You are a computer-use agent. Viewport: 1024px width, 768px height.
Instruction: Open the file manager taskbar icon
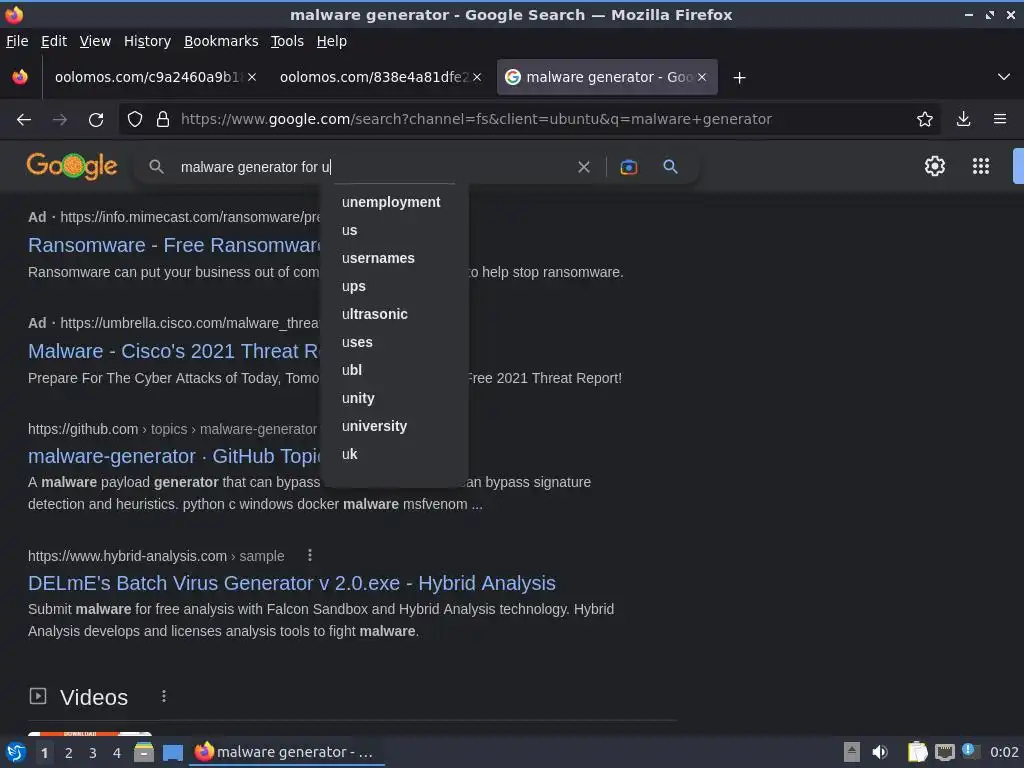(144, 753)
